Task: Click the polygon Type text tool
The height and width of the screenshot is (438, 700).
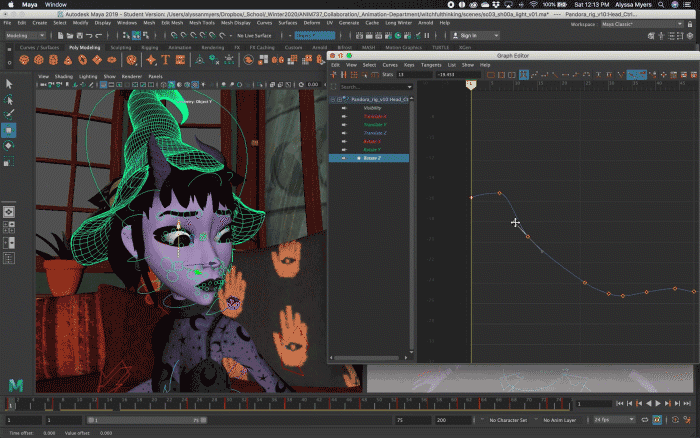Action: point(166,59)
